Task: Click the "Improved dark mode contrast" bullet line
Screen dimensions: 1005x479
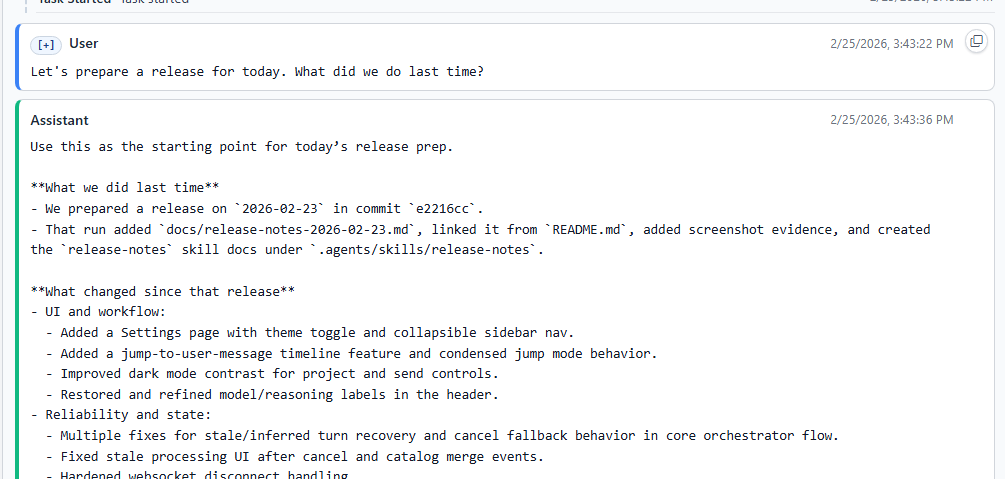Action: tap(279, 374)
